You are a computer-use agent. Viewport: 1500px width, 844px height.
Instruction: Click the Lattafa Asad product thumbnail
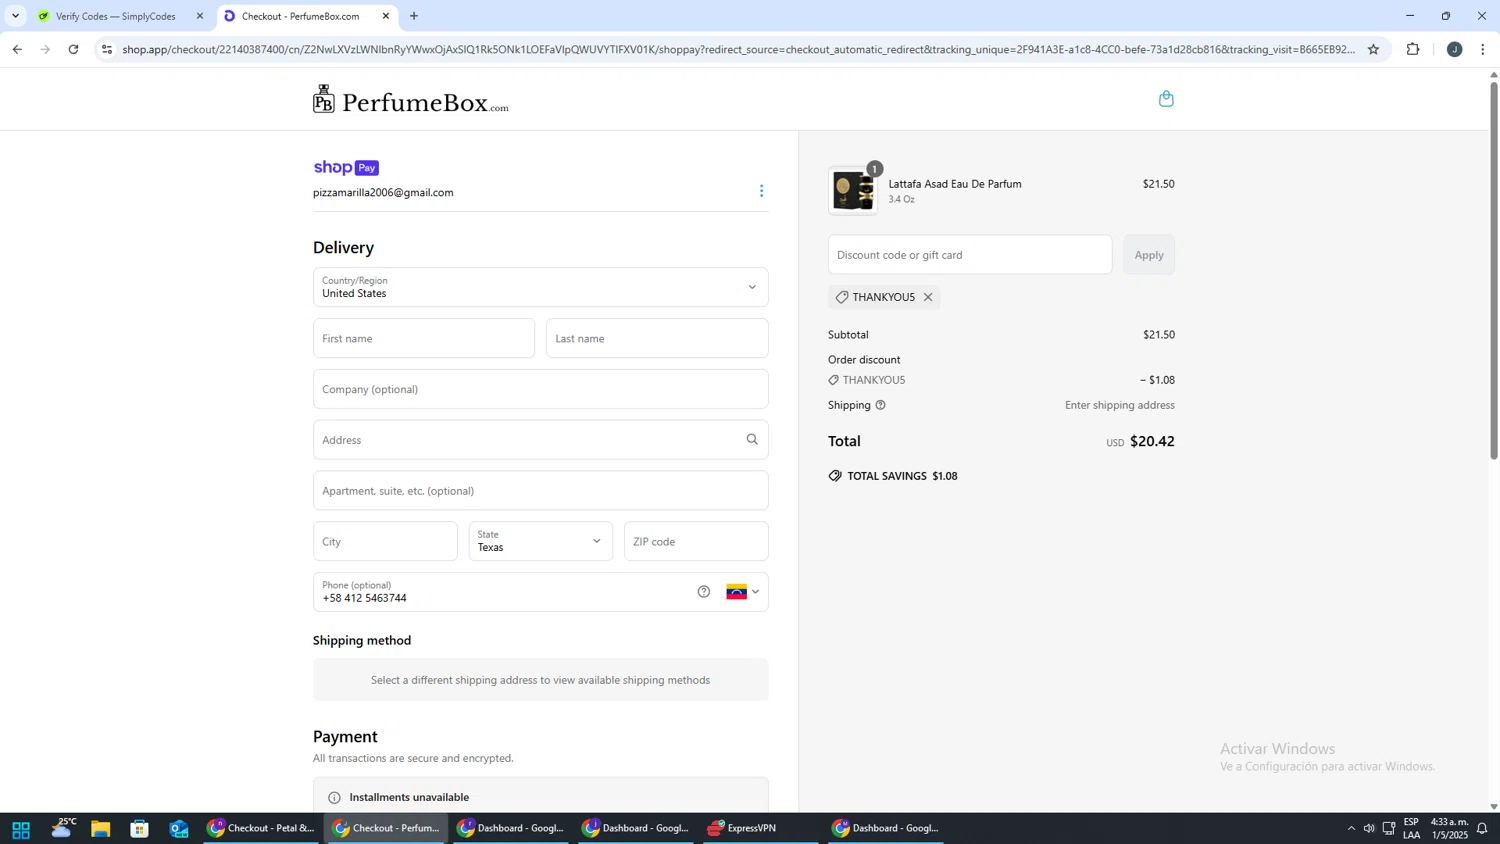coord(853,191)
